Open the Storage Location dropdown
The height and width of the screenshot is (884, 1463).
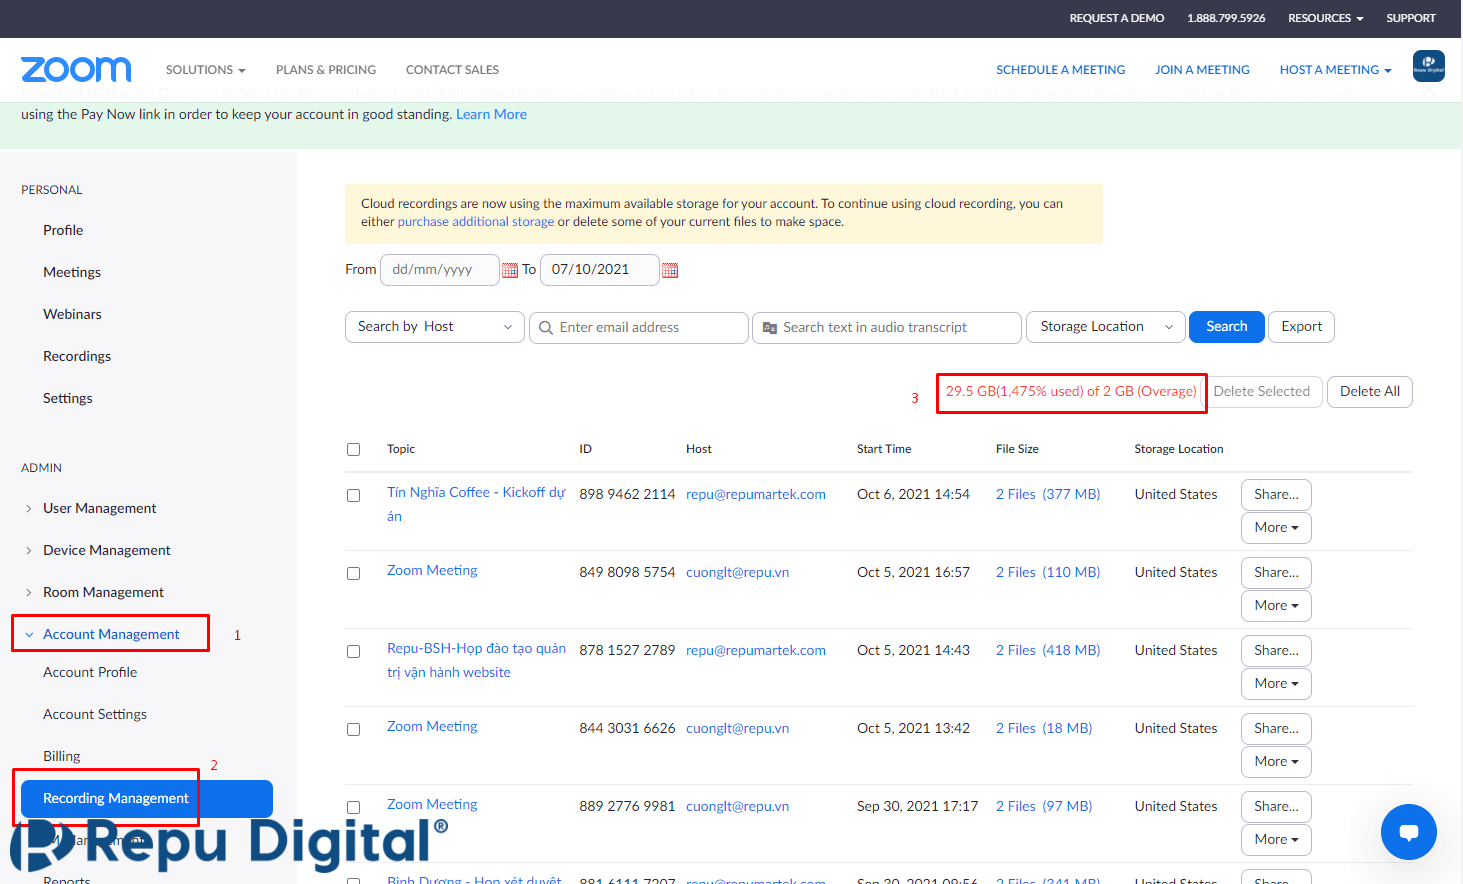point(1106,327)
